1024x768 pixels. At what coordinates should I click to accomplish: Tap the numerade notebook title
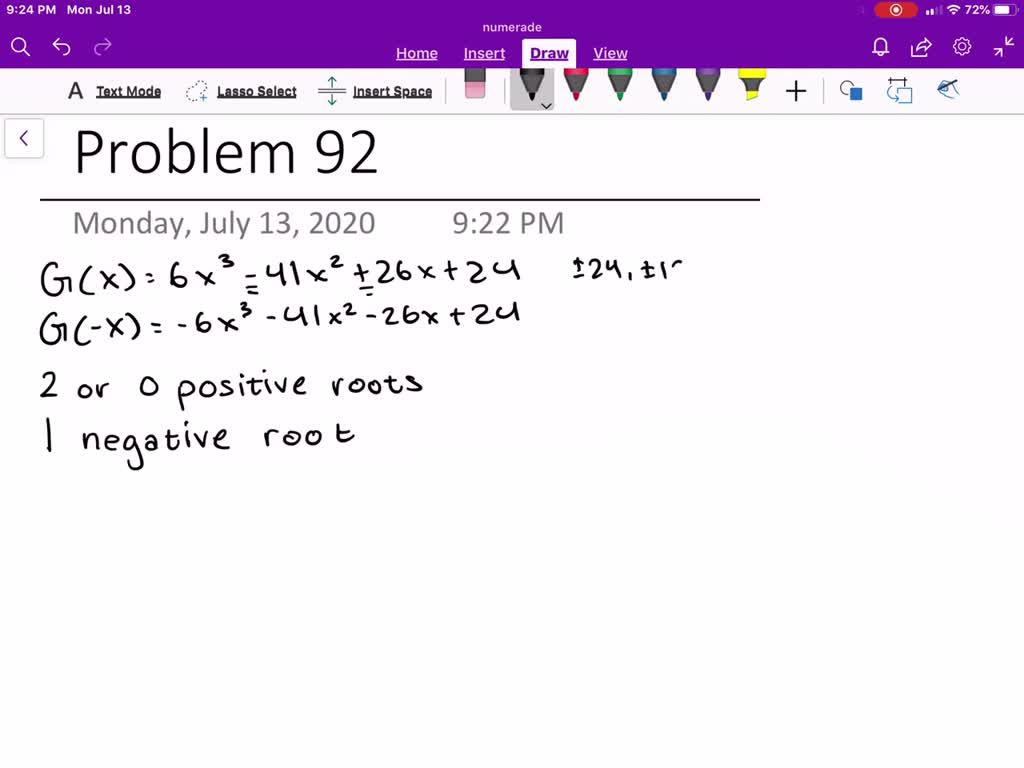[512, 27]
